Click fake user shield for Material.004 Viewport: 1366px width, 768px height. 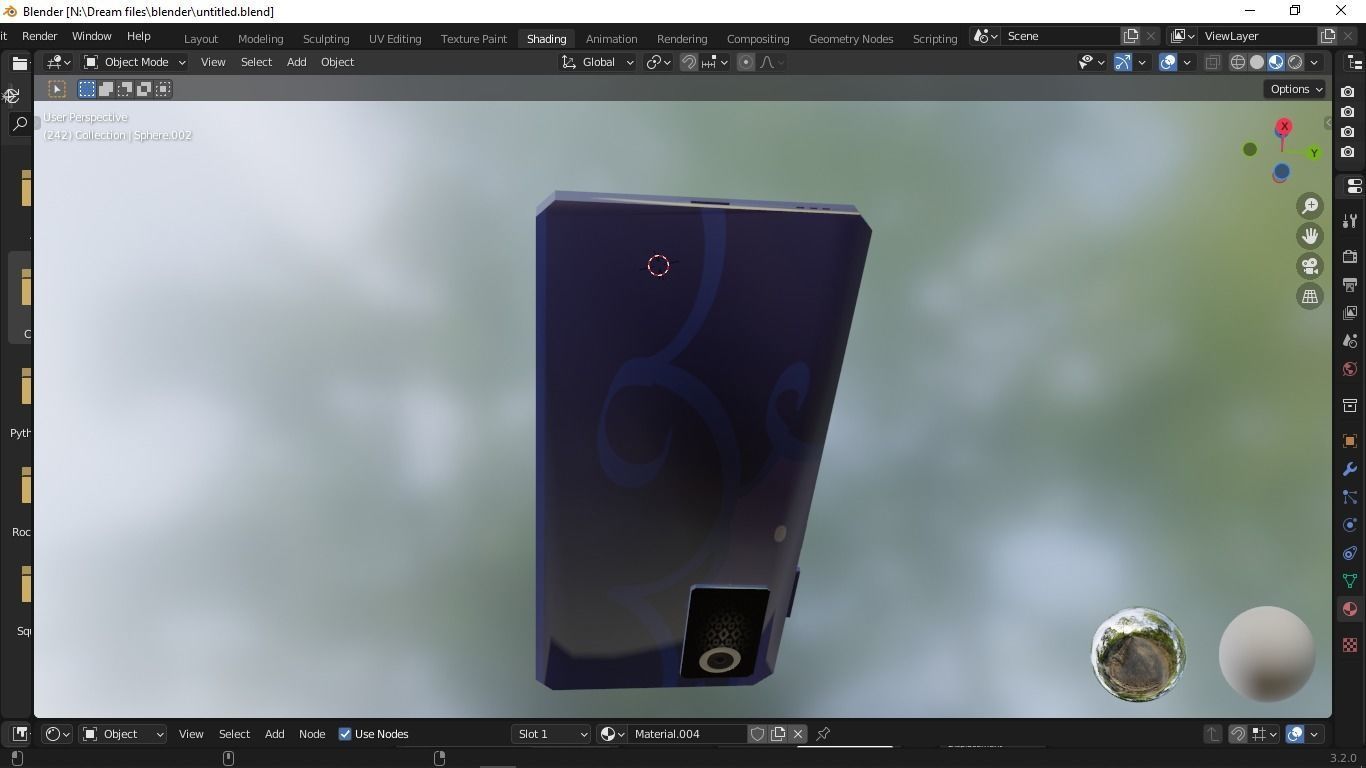(x=758, y=734)
